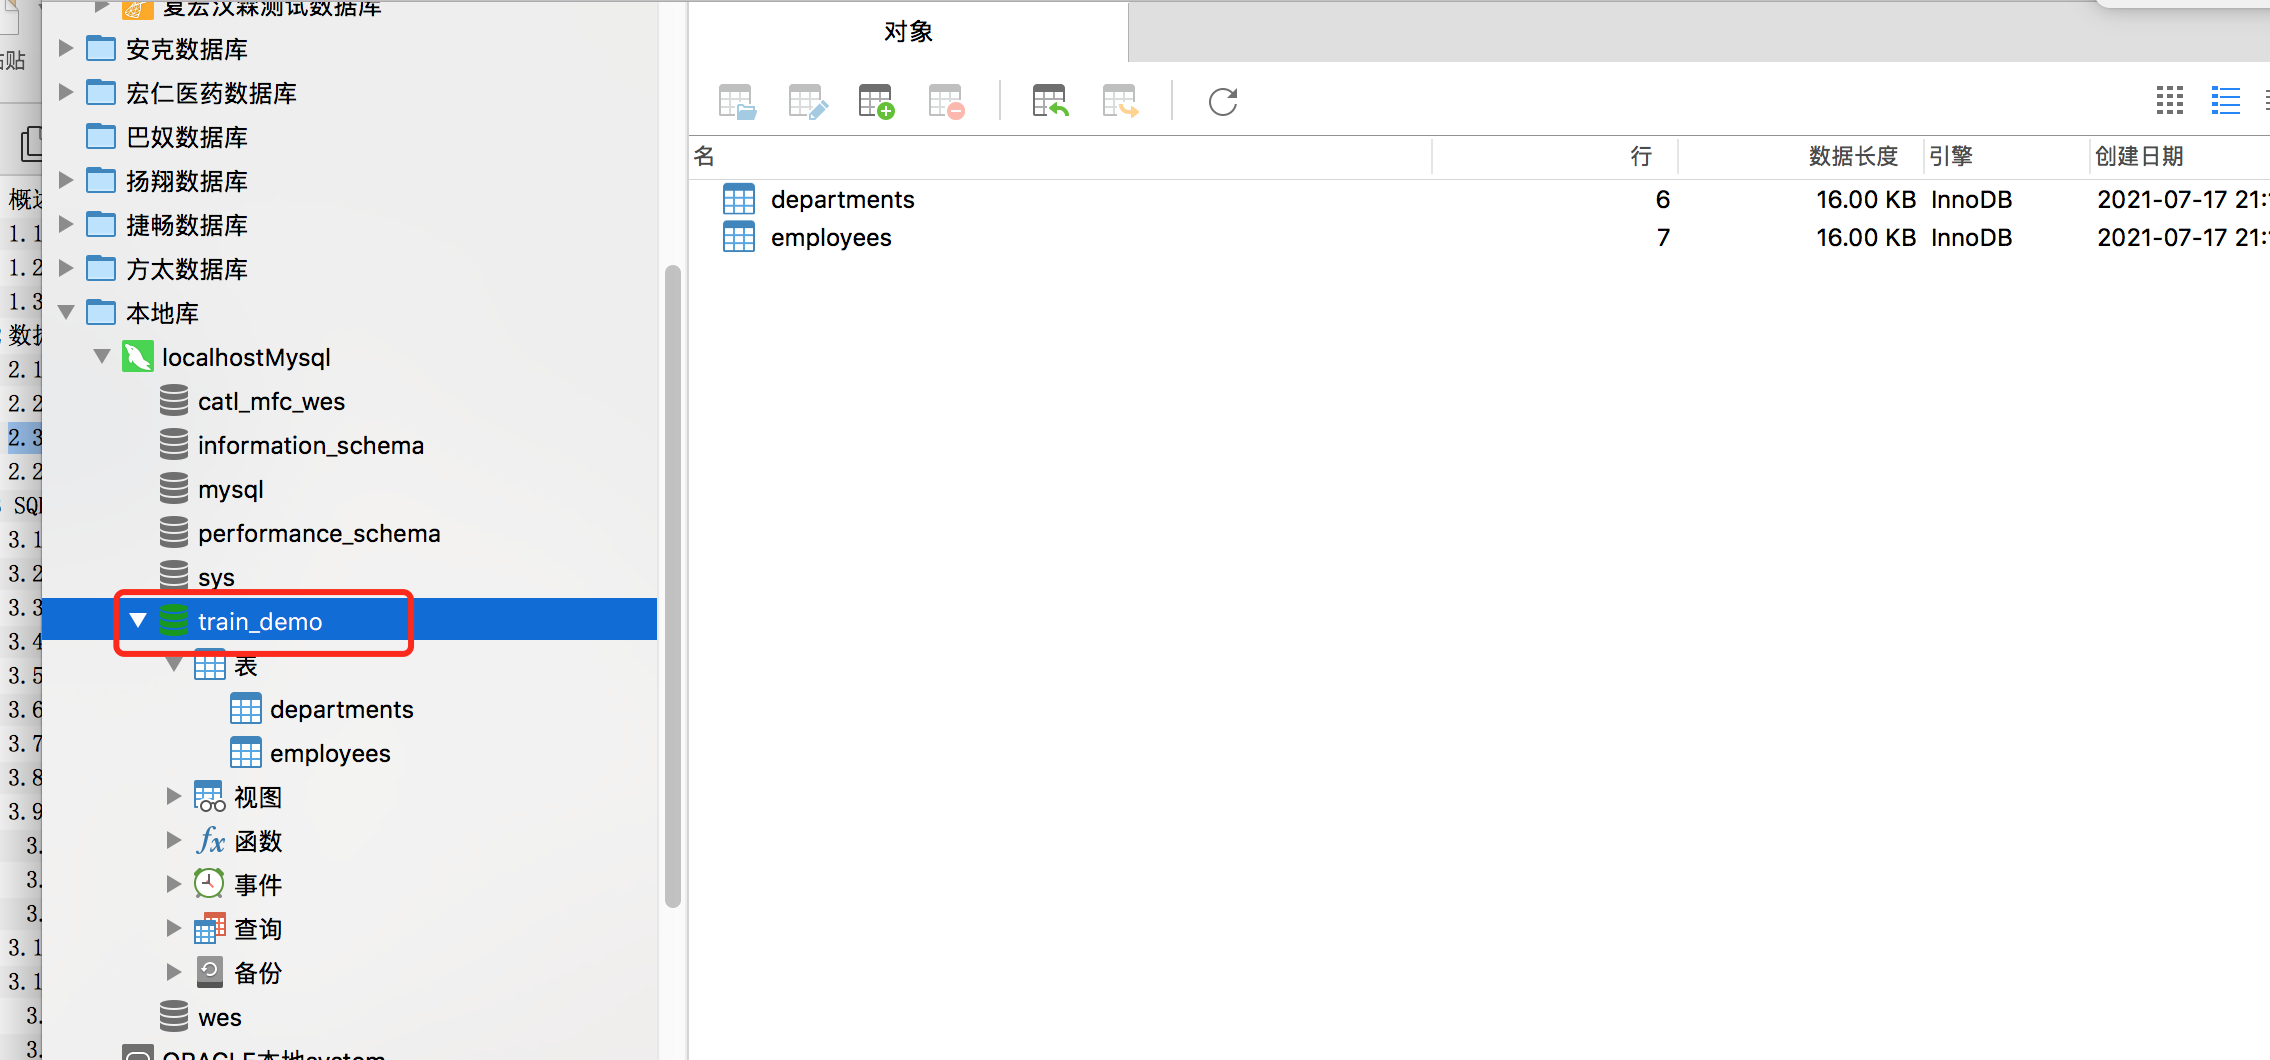Expand the 捷畅数据库 folder
Screen dimensions: 2270x1060
66,224
